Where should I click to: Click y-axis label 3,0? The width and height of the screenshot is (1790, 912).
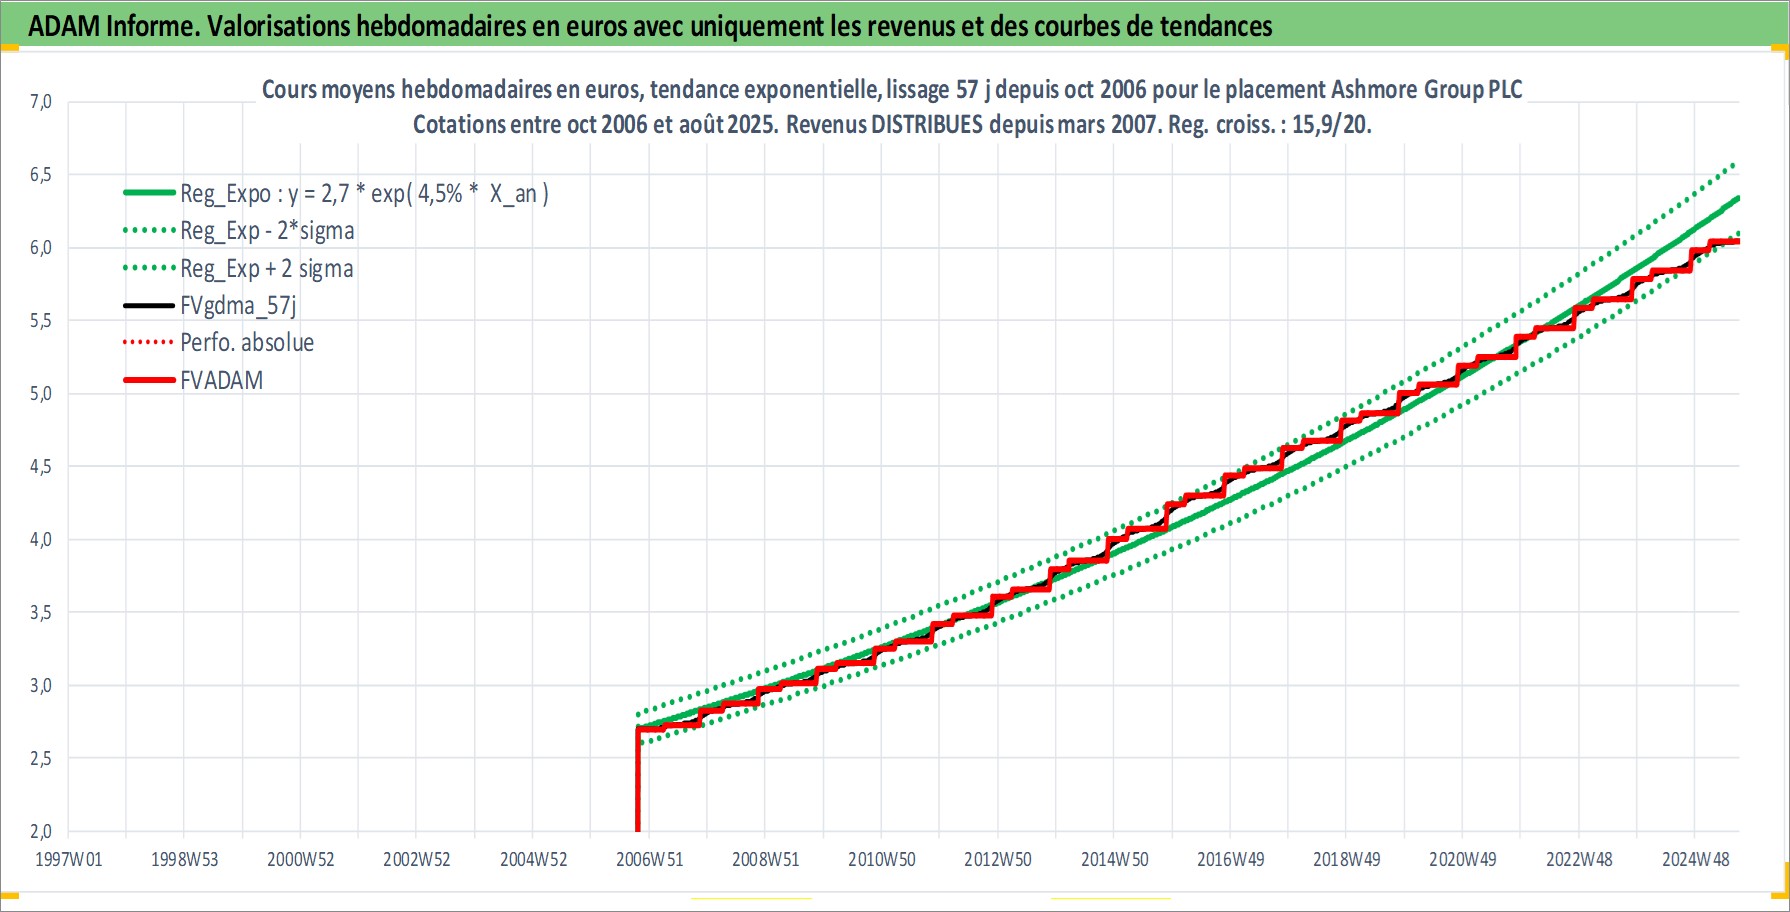click(40, 685)
